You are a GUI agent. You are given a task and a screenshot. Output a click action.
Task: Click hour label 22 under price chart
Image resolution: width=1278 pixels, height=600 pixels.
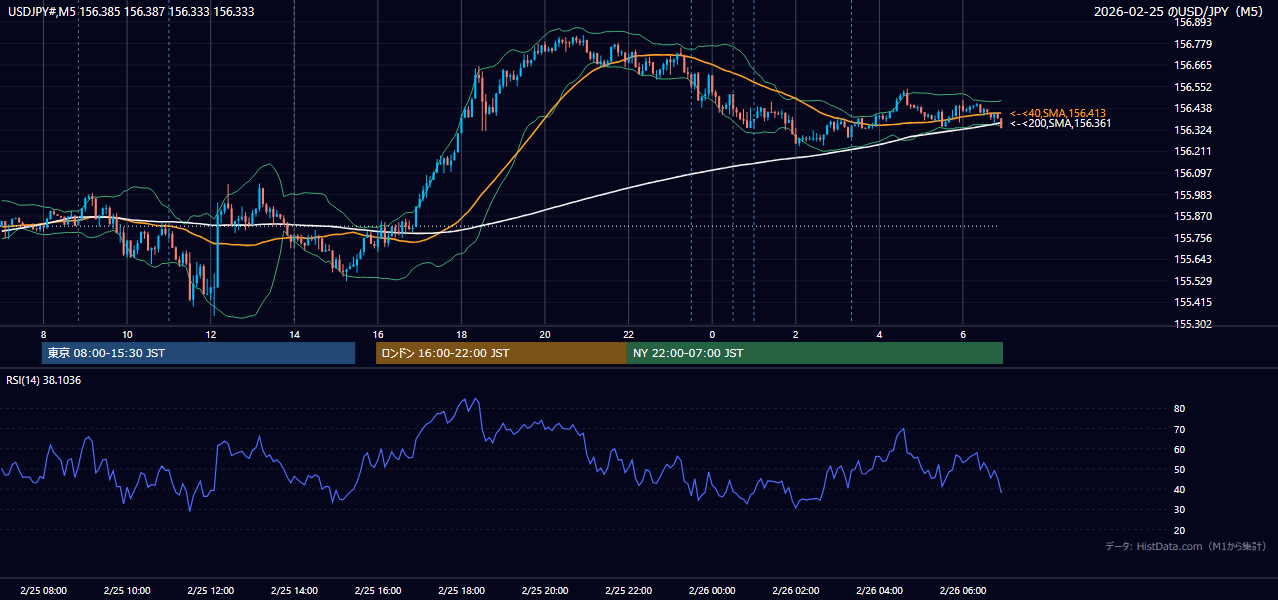629,334
